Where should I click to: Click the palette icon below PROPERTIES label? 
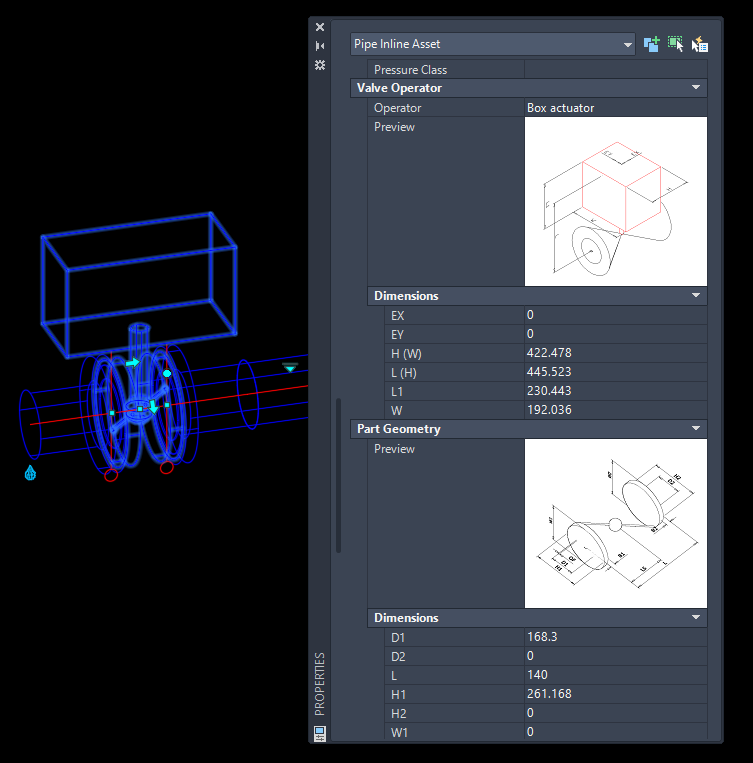tap(320, 733)
